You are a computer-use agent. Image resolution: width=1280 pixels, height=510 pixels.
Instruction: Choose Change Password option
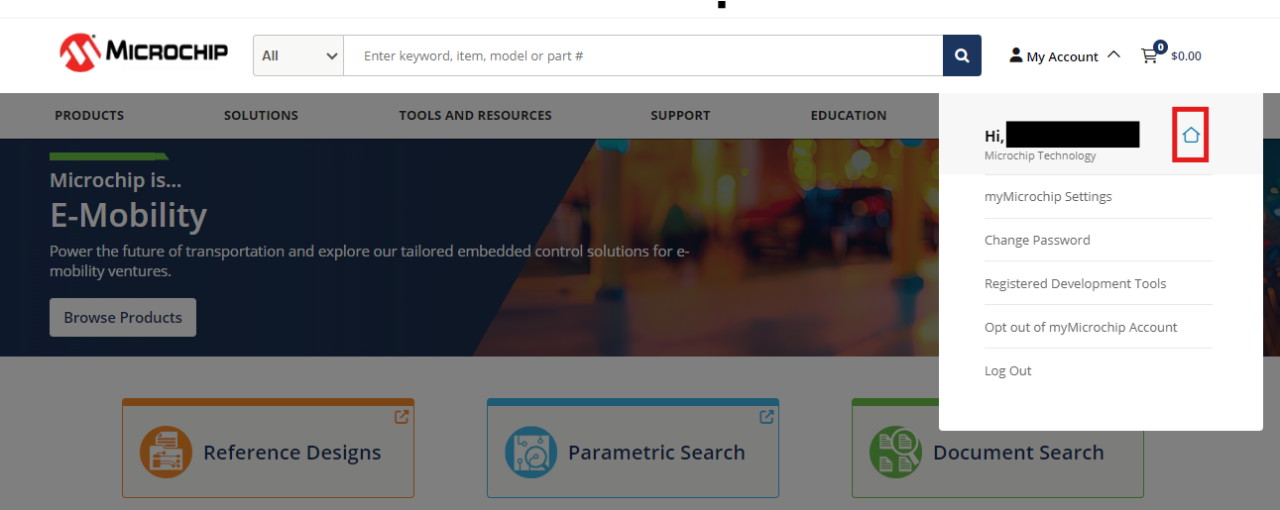[x=1037, y=240]
